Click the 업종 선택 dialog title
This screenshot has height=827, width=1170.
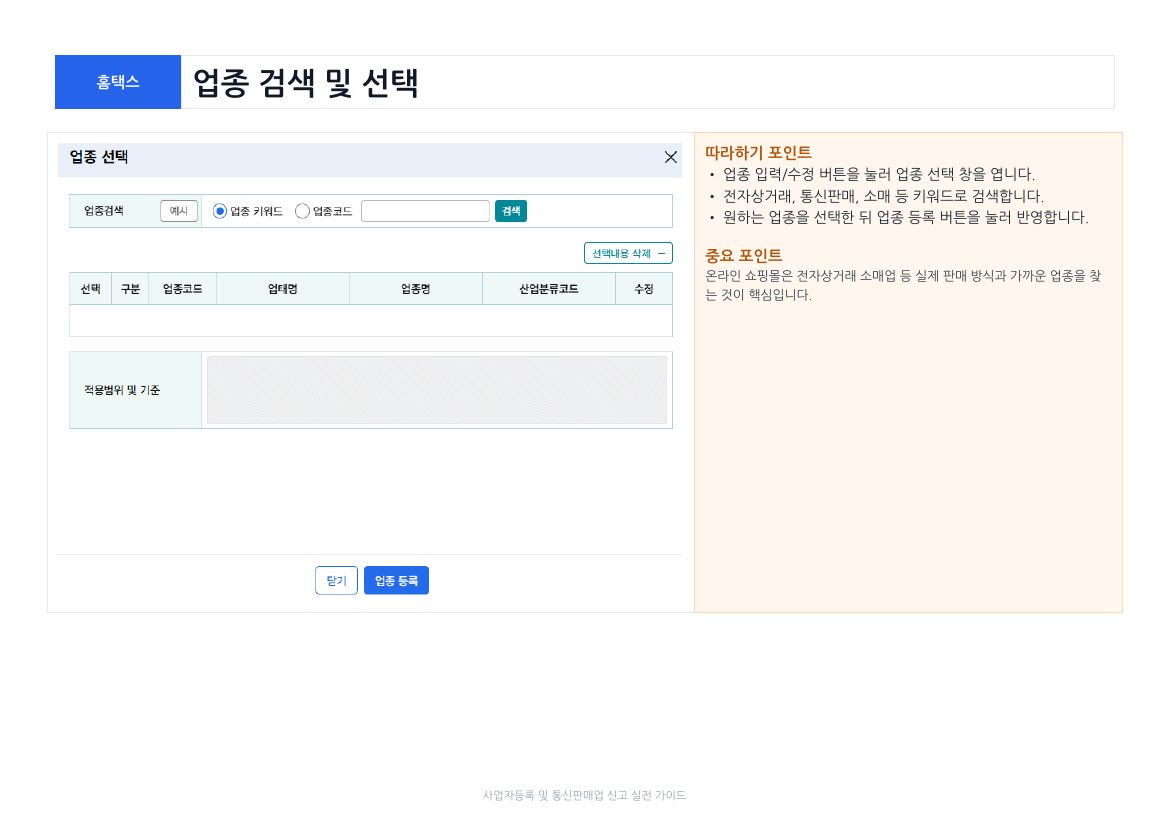(x=98, y=157)
